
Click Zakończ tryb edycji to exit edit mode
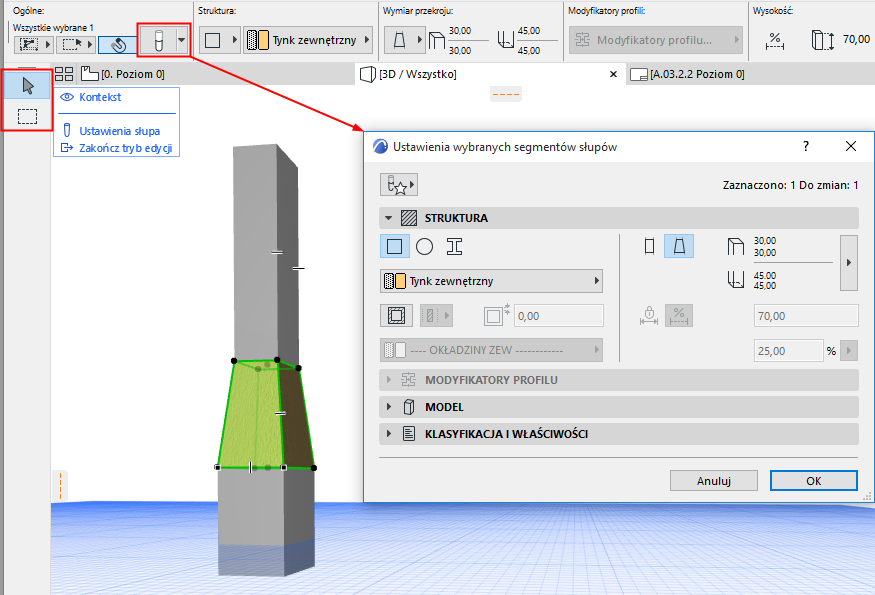coord(126,148)
